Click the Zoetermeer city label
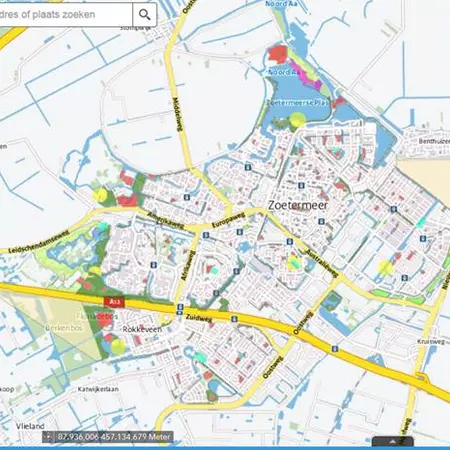Image resolution: width=450 pixels, height=450 pixels. (x=298, y=205)
